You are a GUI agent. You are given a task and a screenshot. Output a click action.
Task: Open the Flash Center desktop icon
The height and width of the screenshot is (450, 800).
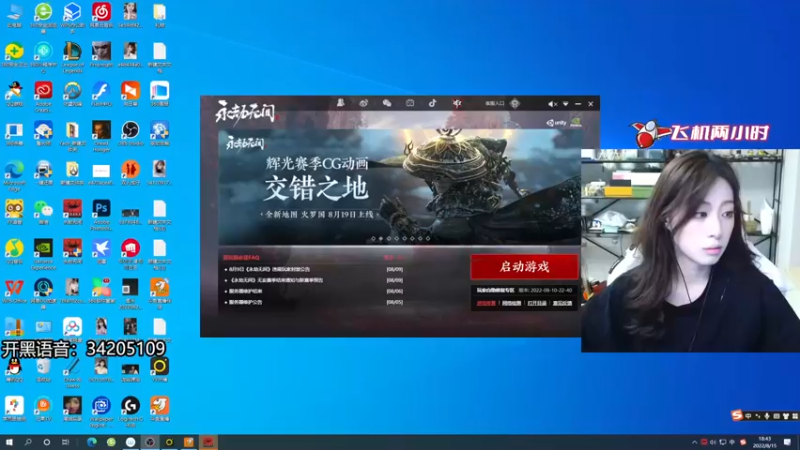[x=102, y=94]
